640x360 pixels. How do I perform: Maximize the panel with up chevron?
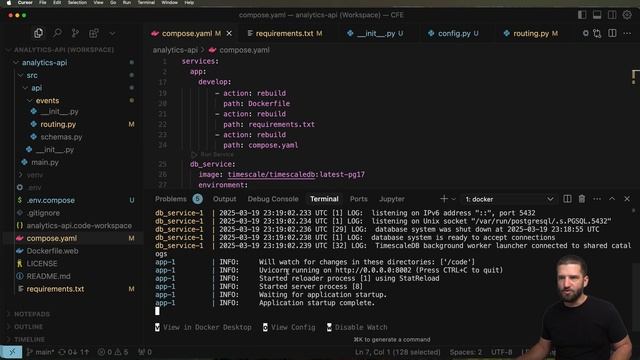[x=612, y=199]
